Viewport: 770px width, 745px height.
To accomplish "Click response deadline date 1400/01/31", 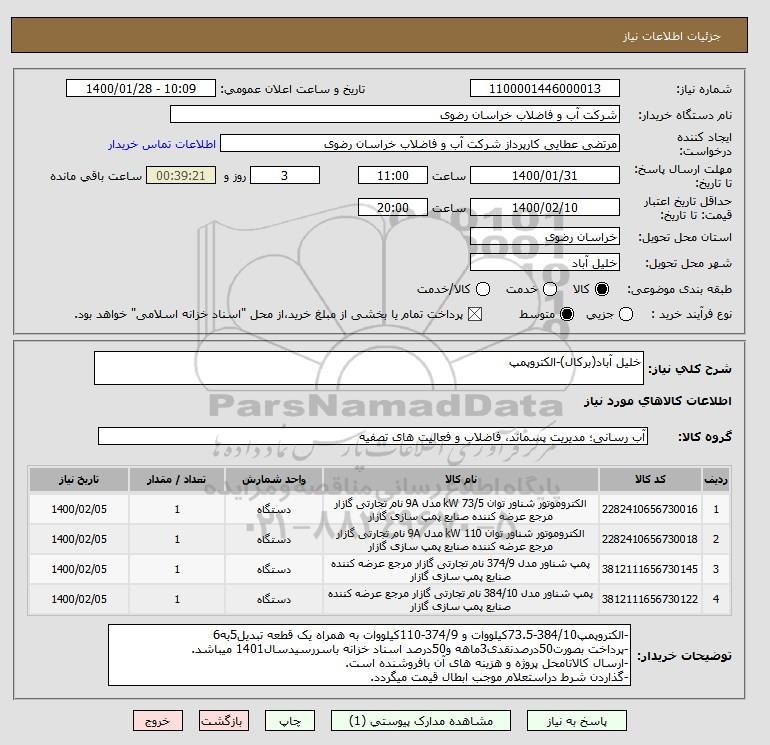I will click(x=545, y=175).
